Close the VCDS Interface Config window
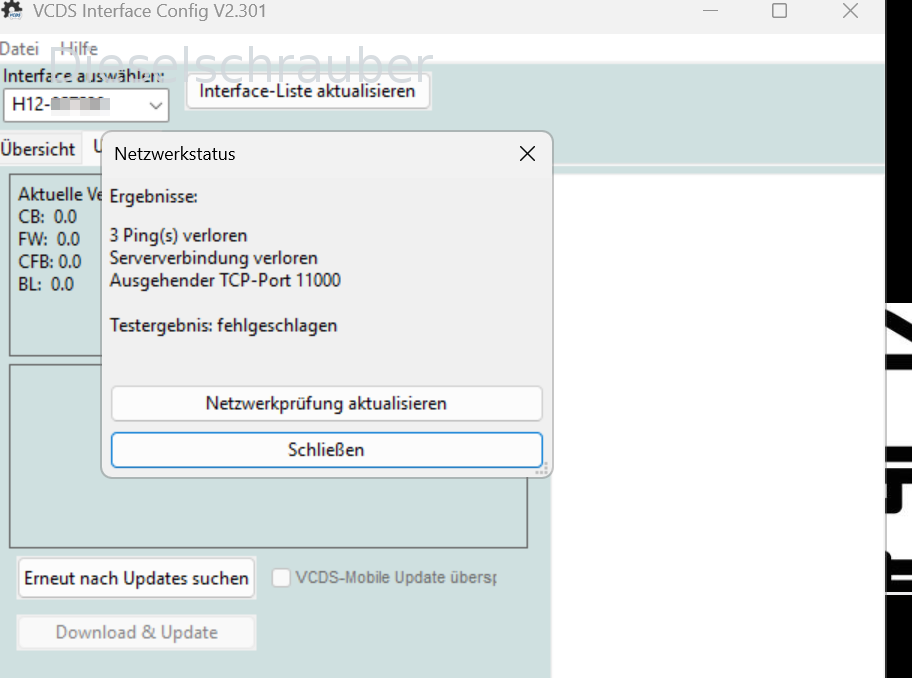Image resolution: width=912 pixels, height=678 pixels. click(850, 10)
